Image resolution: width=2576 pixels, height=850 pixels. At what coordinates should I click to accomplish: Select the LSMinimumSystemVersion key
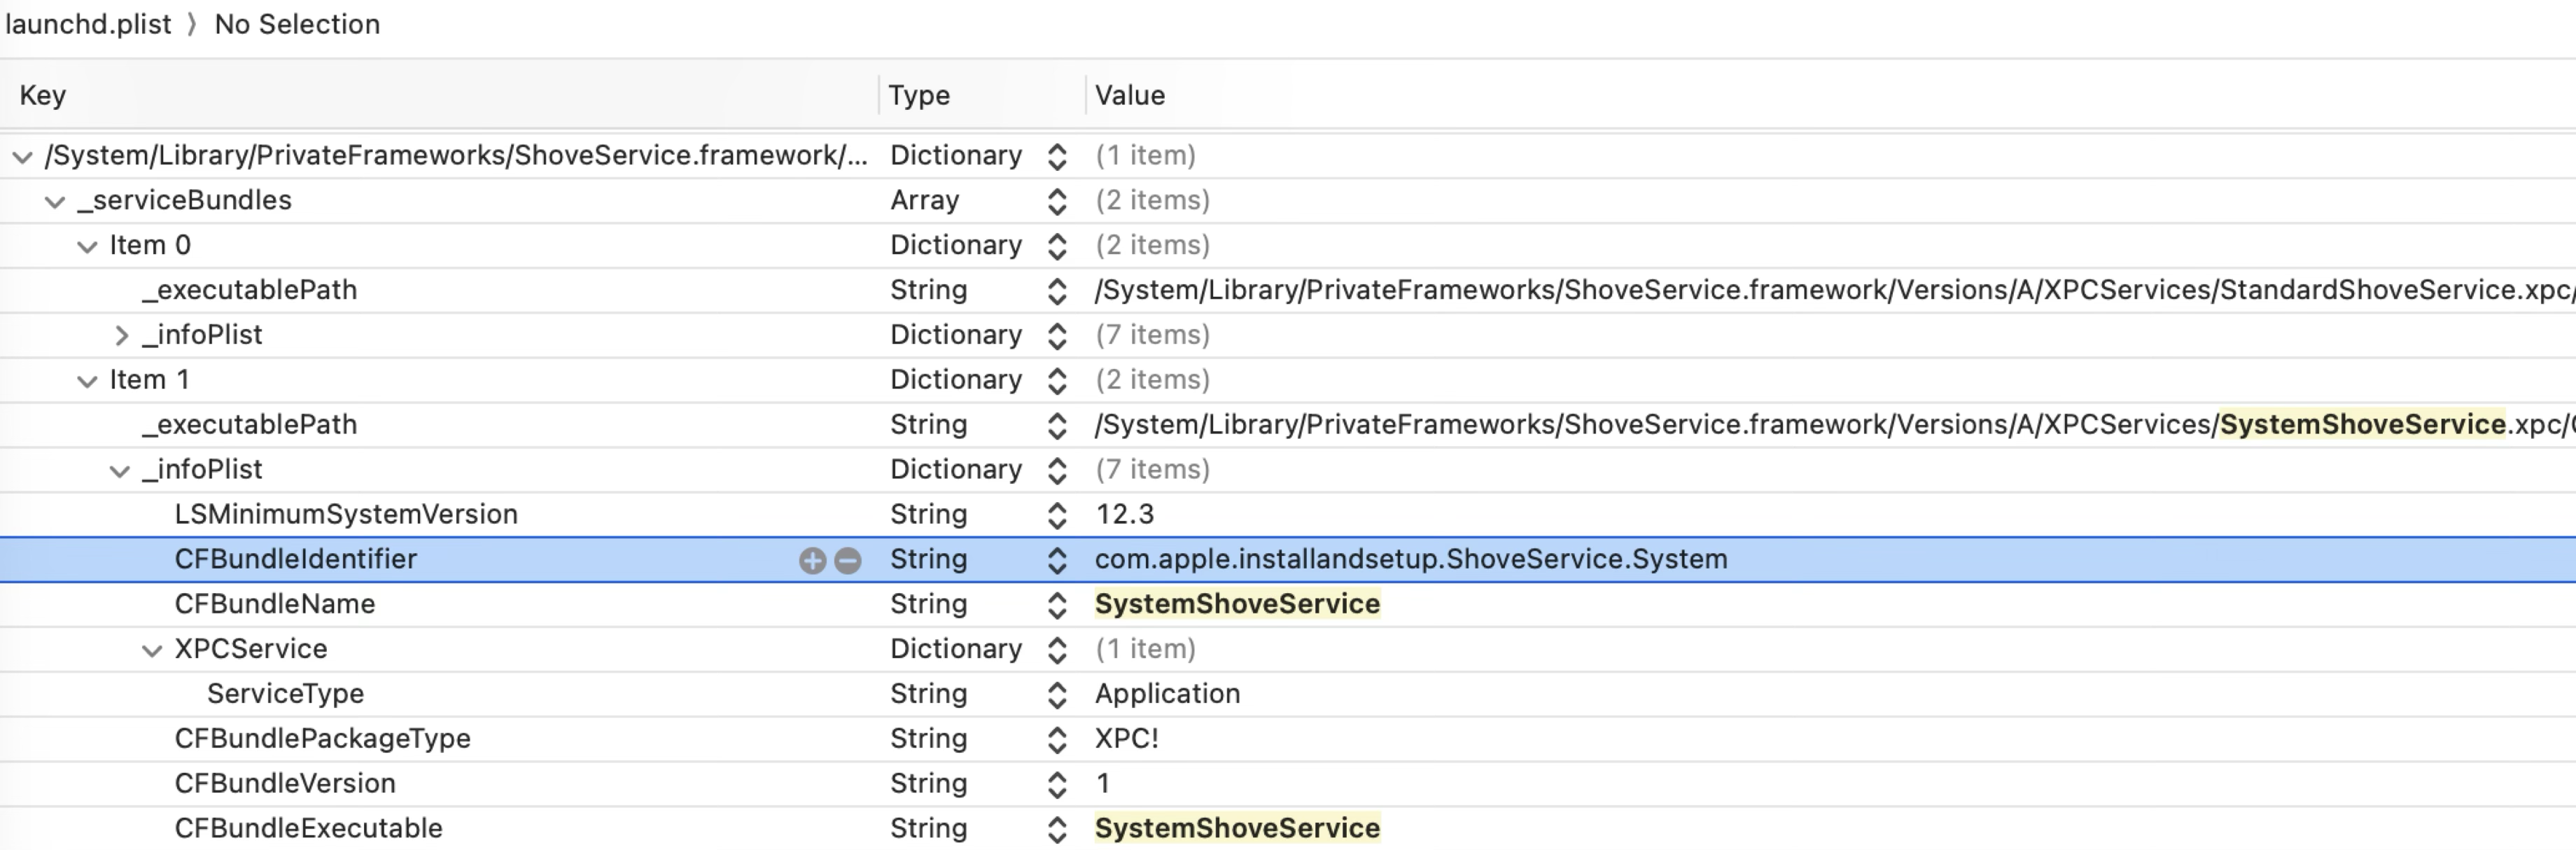(346, 514)
